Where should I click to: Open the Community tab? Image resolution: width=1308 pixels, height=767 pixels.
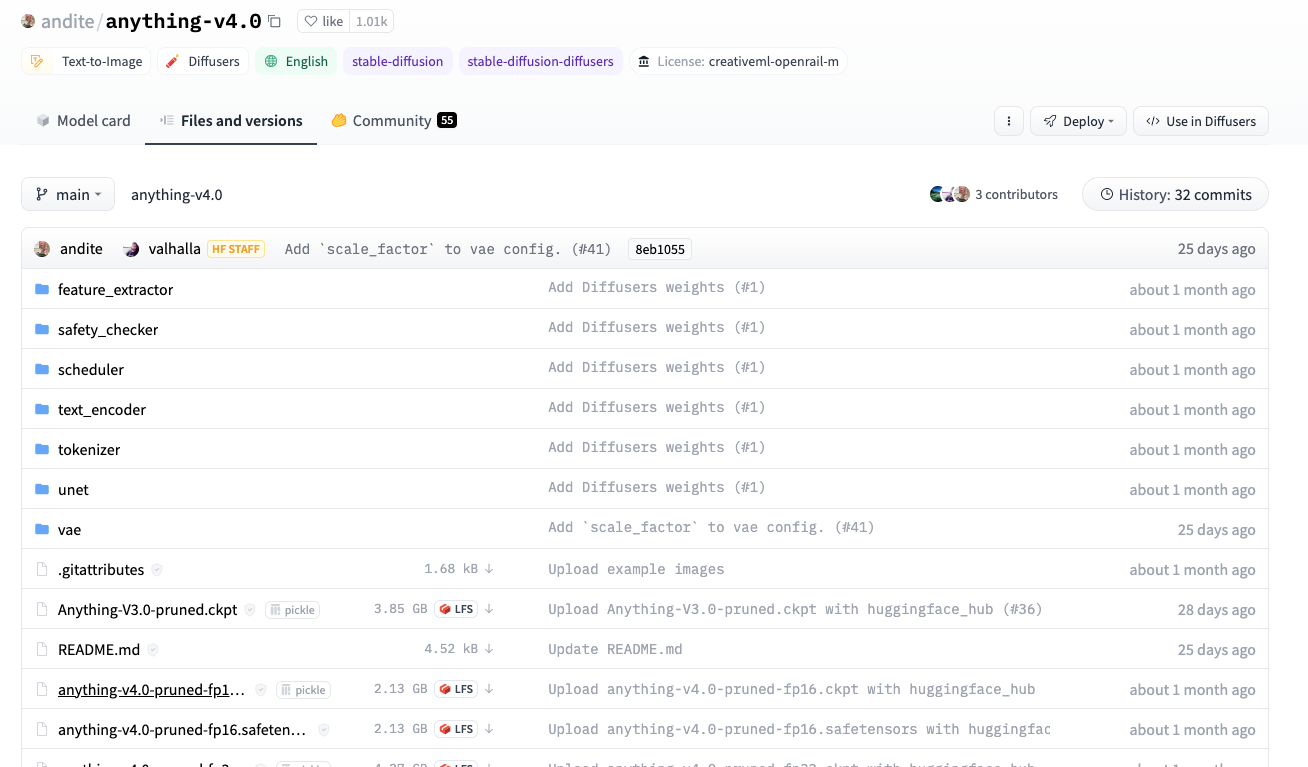coord(394,120)
